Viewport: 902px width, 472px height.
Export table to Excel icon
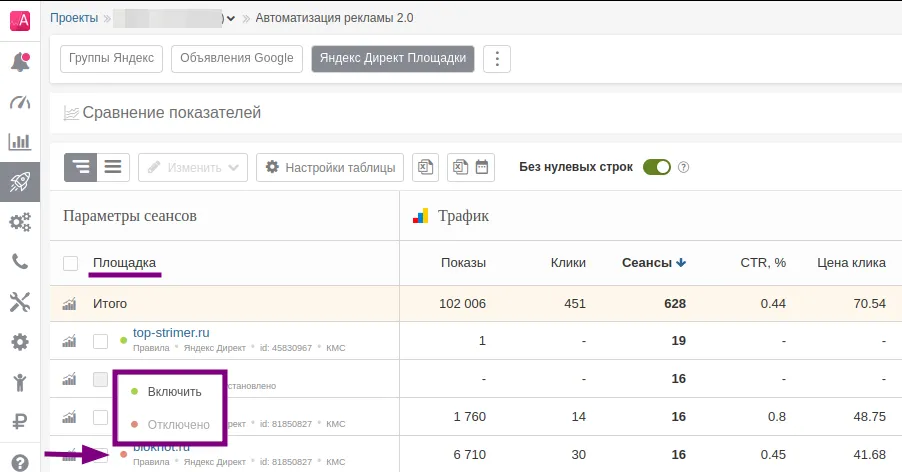[x=426, y=167]
